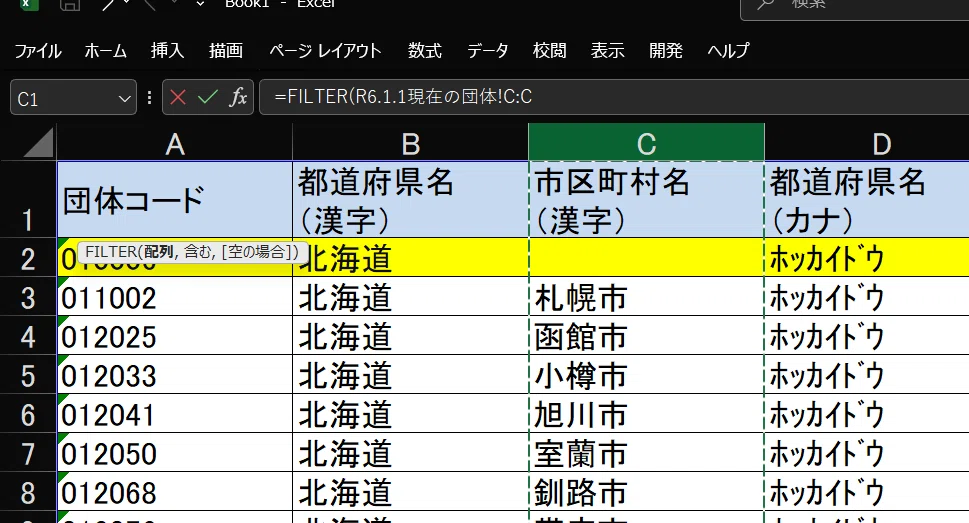This screenshot has height=523, width=969.
Task: Click the search box in title bar
Action: tap(855, 6)
